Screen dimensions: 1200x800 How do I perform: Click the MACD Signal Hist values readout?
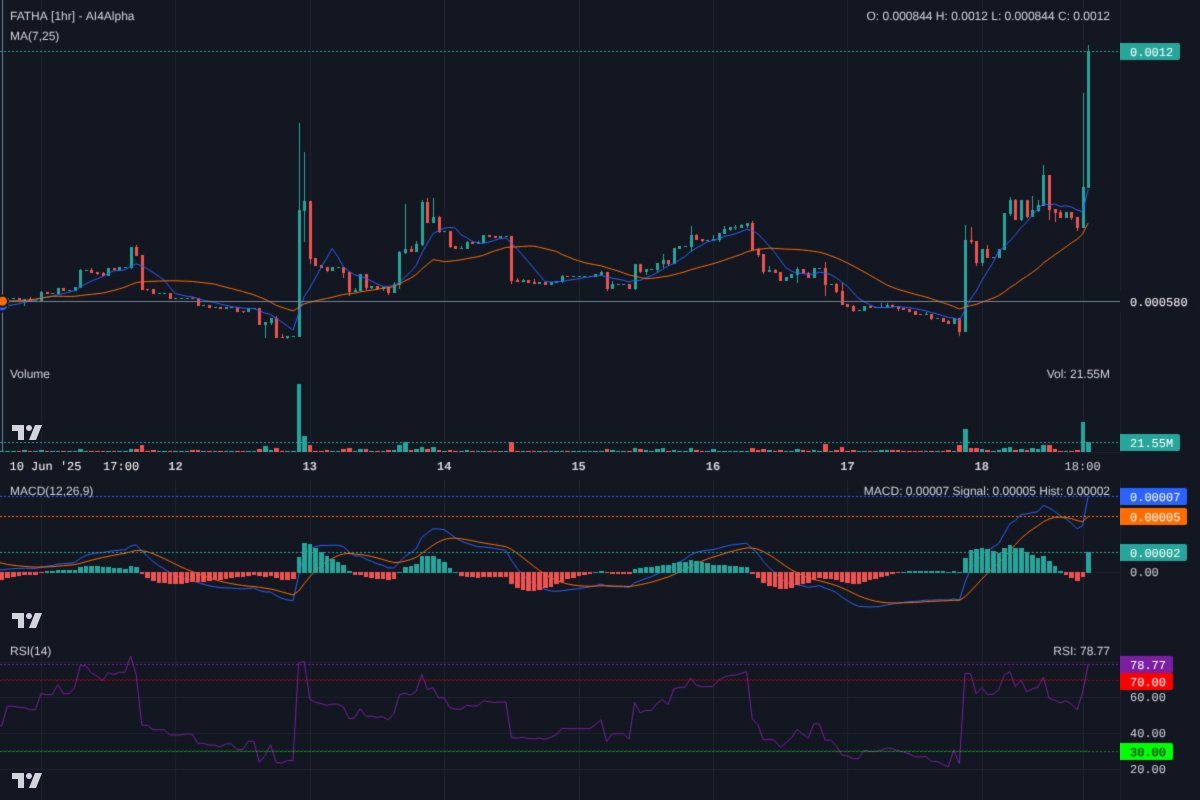tap(987, 491)
